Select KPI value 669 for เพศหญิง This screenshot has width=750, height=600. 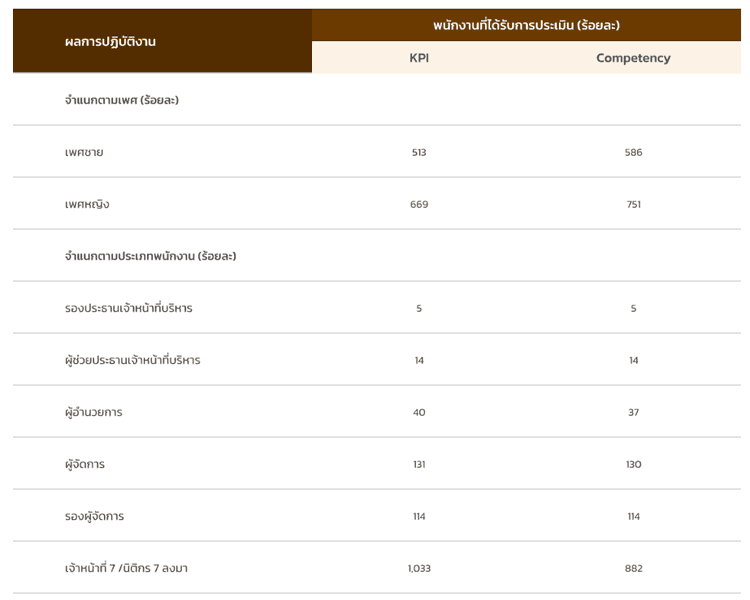[419, 204]
